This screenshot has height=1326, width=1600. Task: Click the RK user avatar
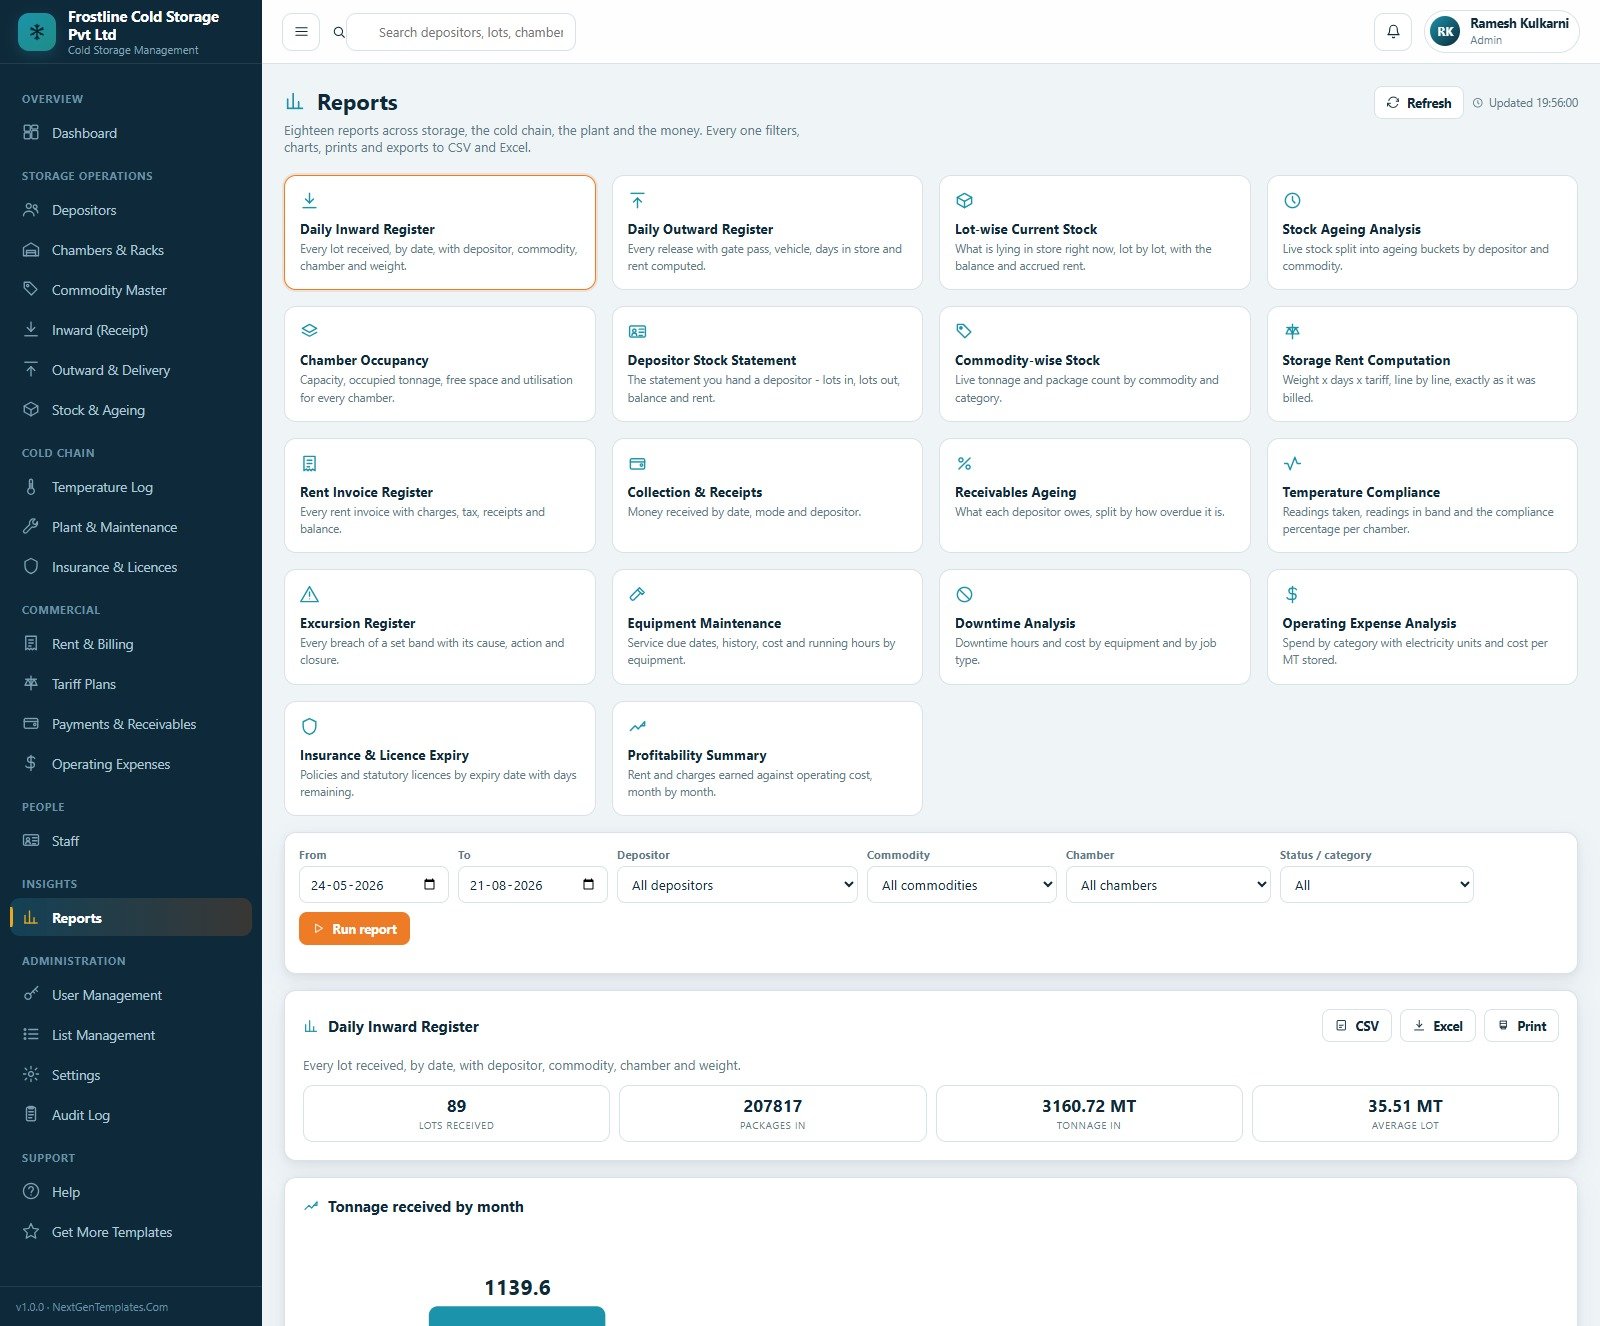coord(1445,32)
